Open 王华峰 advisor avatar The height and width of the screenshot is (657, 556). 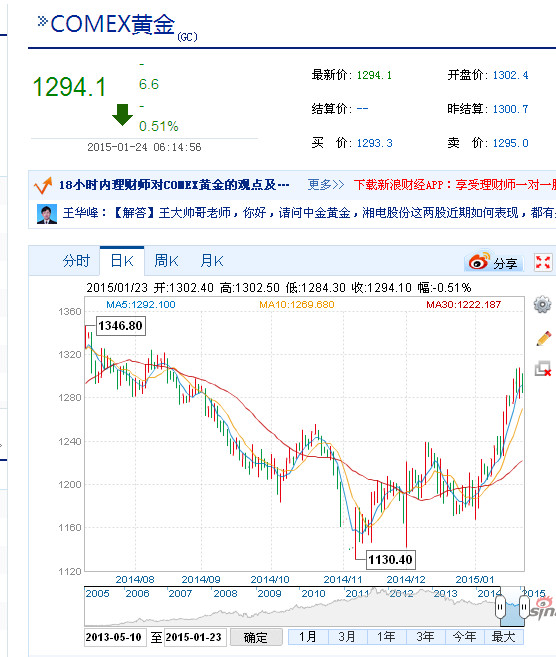(47, 214)
